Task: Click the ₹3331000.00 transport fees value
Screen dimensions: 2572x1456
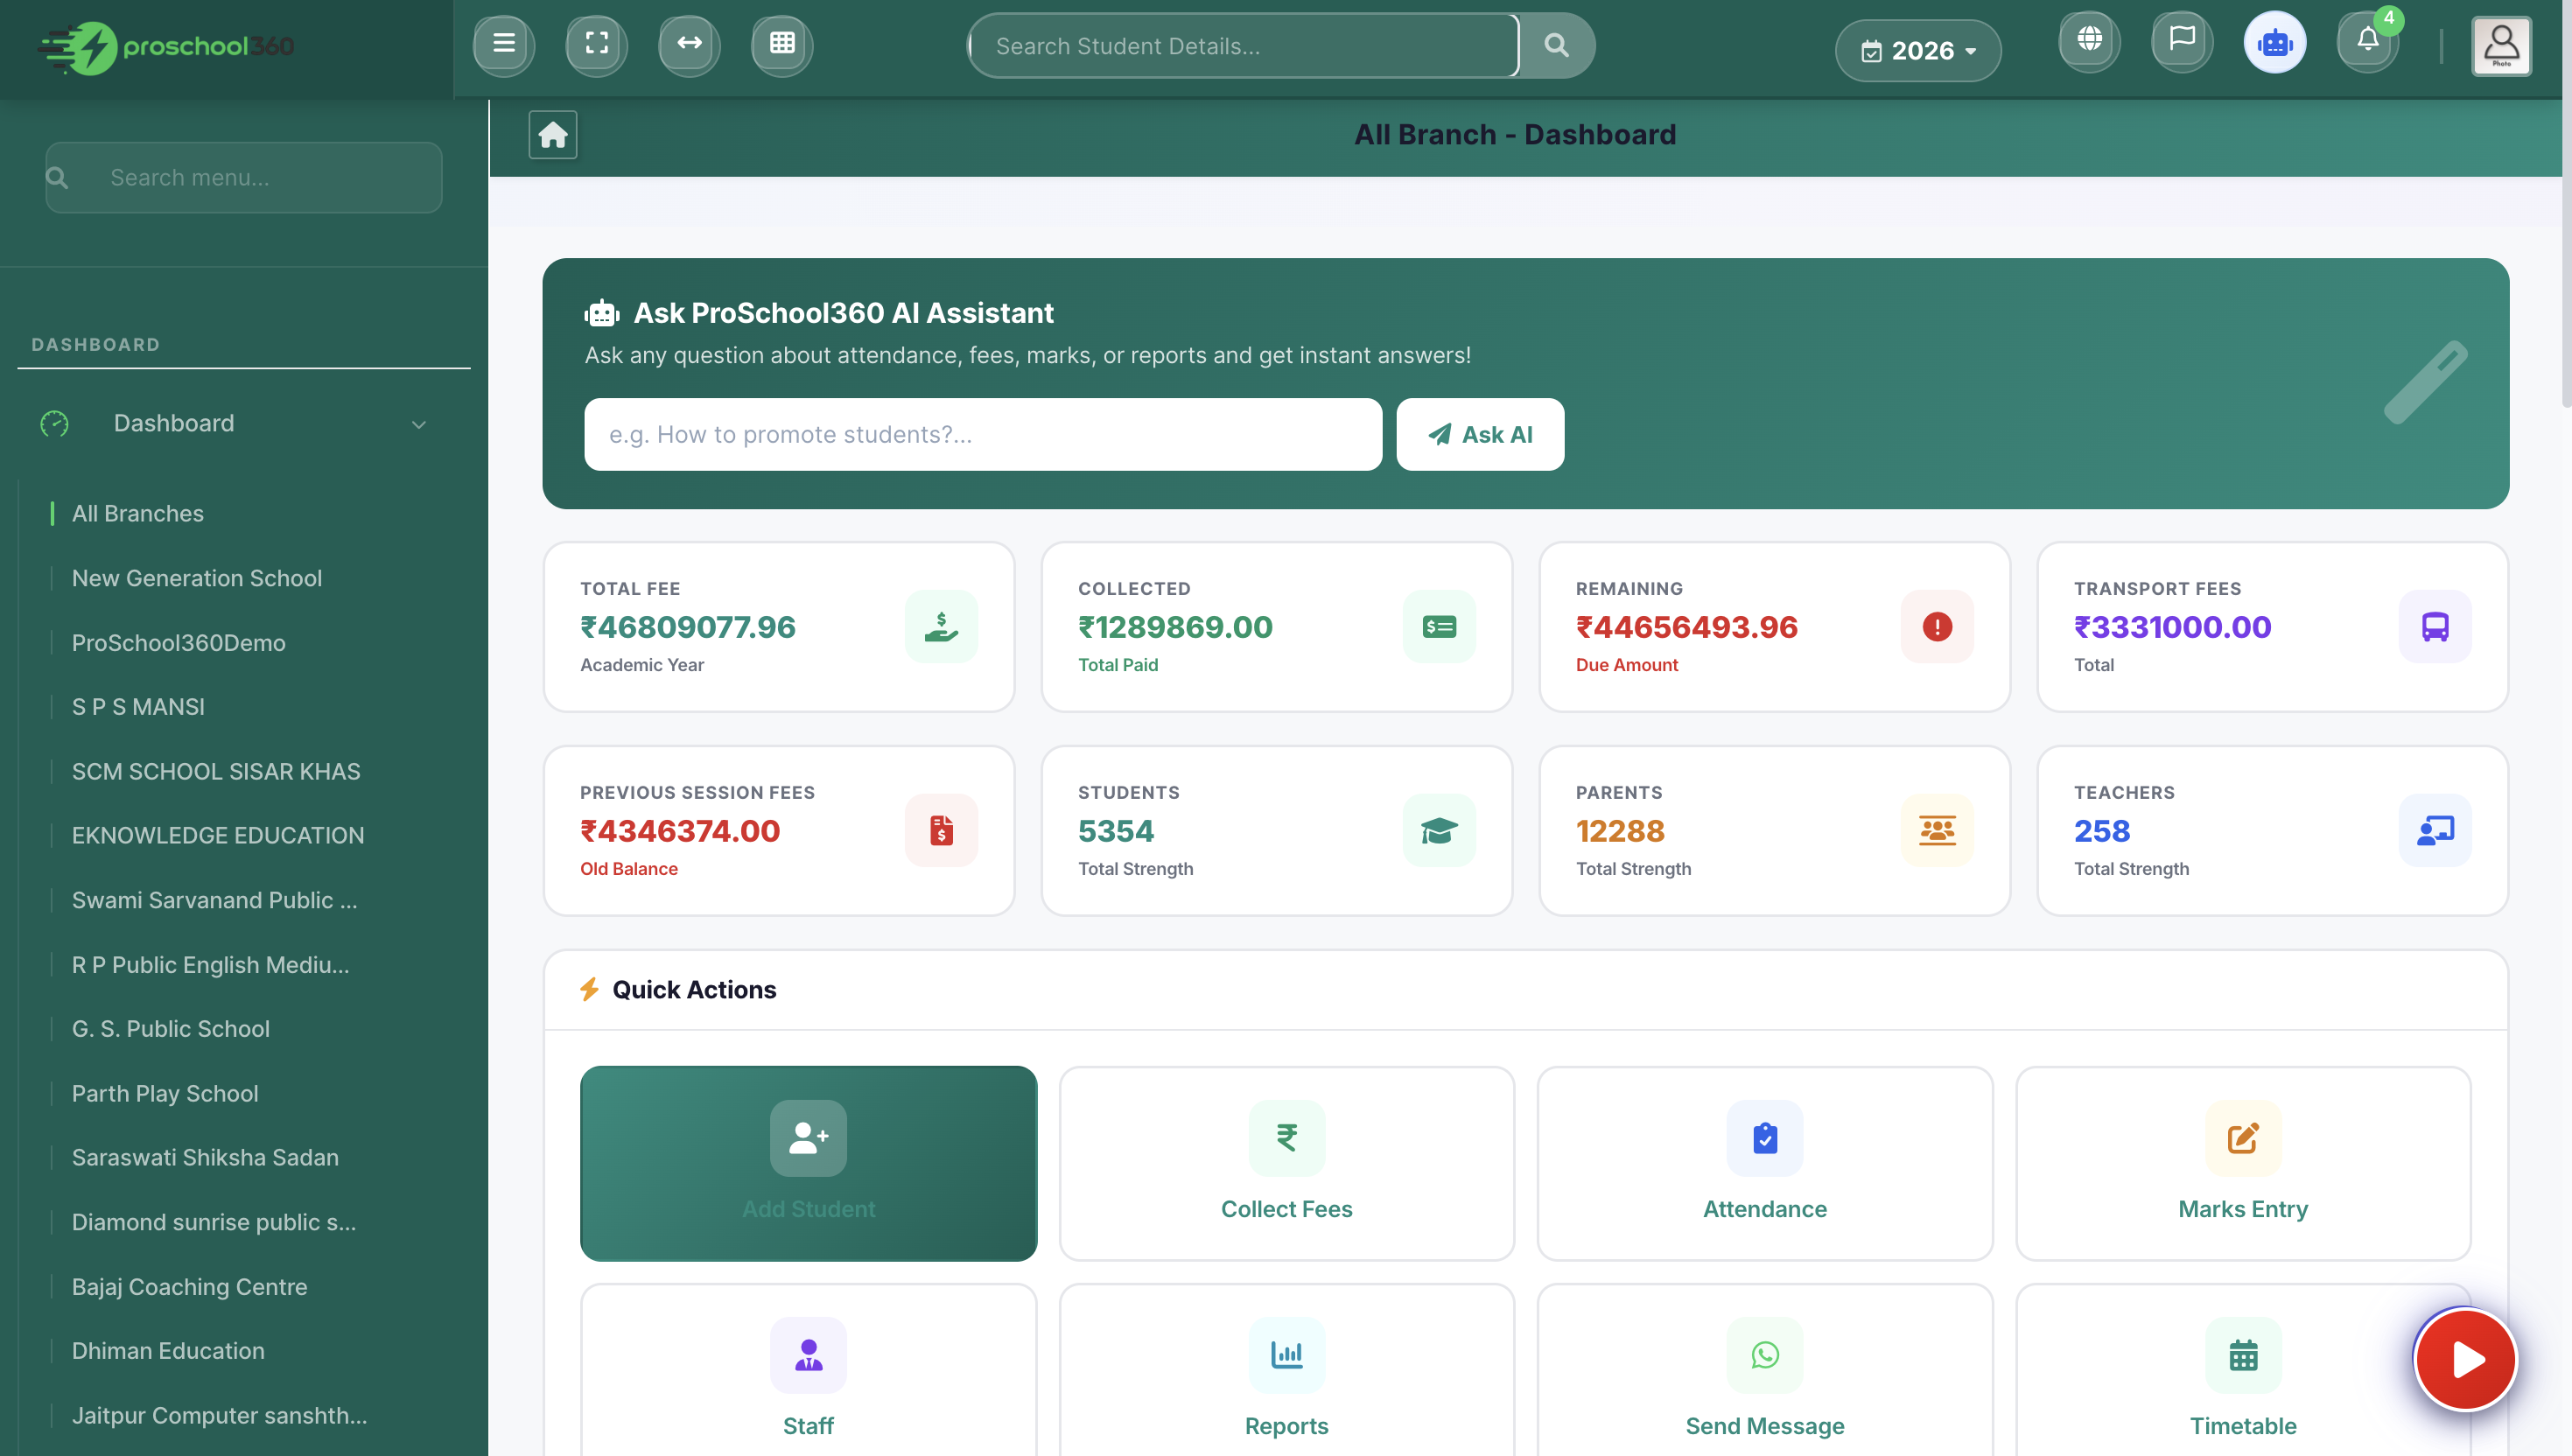Action: 2172,627
